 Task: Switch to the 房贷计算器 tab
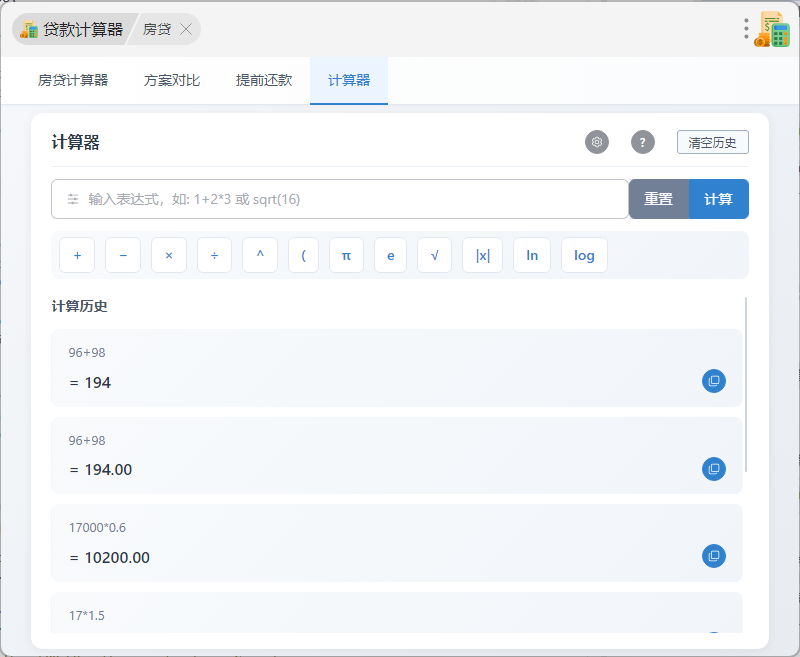(73, 81)
